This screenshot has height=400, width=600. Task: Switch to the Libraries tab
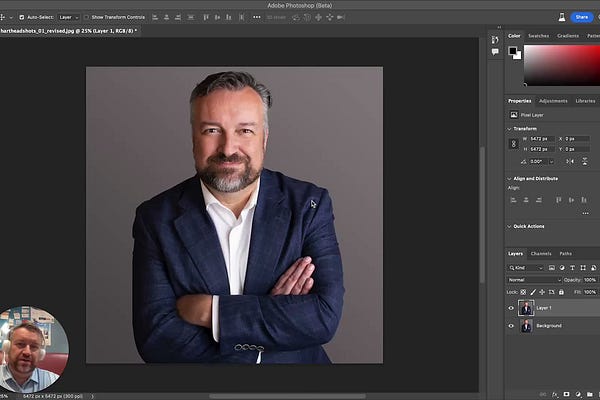tap(585, 101)
